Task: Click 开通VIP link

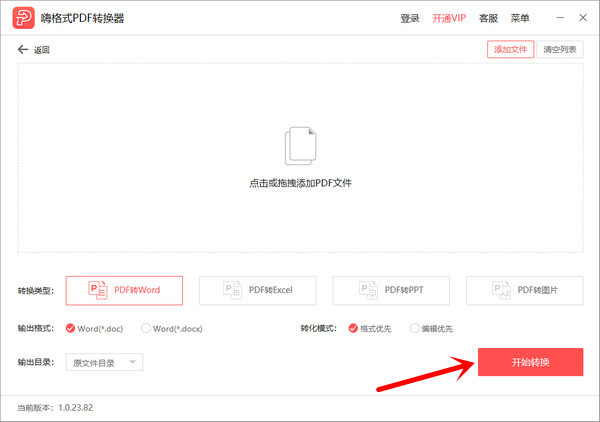Action: pyautogui.click(x=449, y=19)
